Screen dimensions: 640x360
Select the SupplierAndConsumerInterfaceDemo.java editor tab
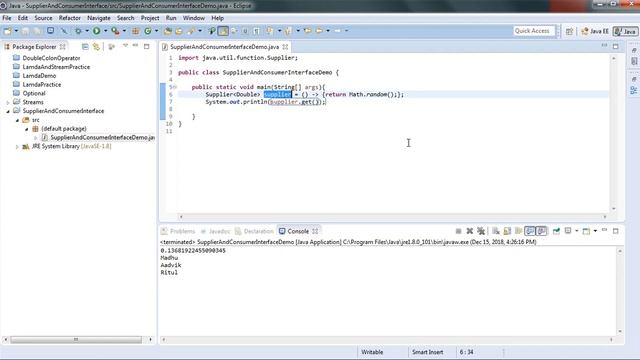tap(224, 47)
